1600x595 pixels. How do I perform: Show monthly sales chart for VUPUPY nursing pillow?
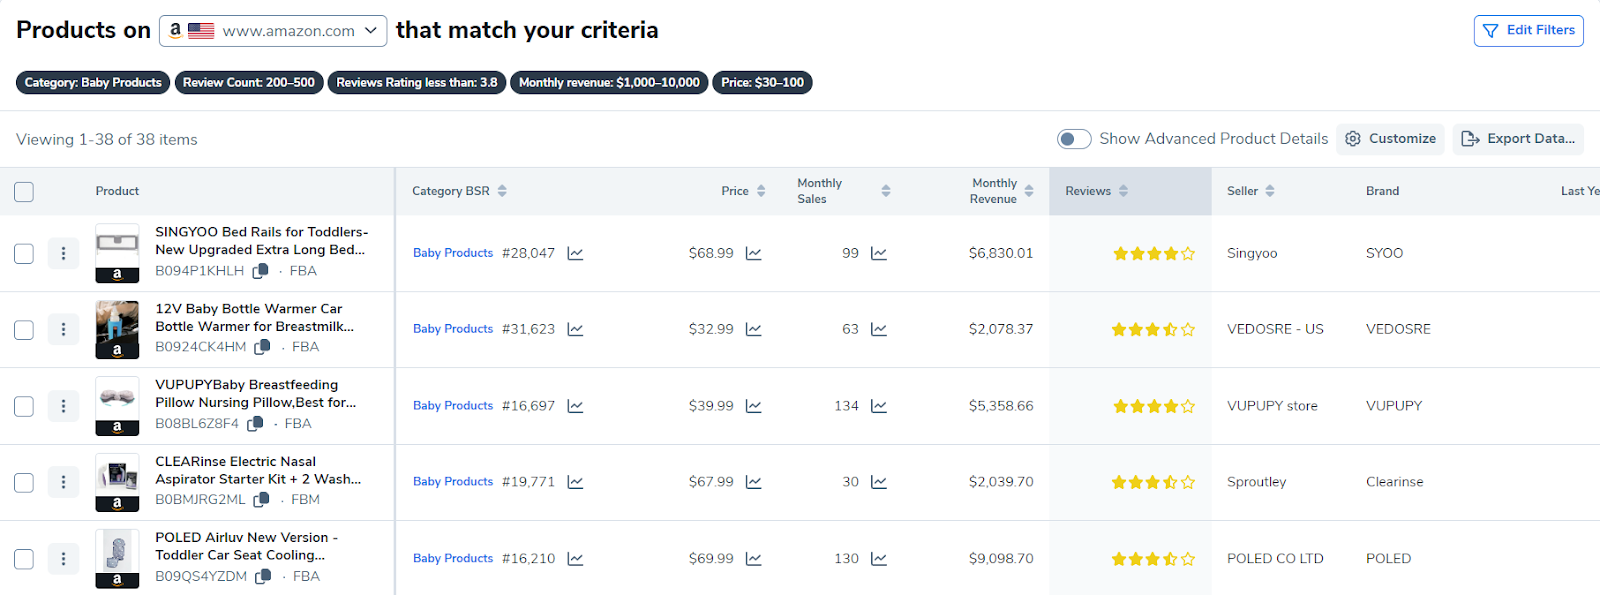click(879, 406)
